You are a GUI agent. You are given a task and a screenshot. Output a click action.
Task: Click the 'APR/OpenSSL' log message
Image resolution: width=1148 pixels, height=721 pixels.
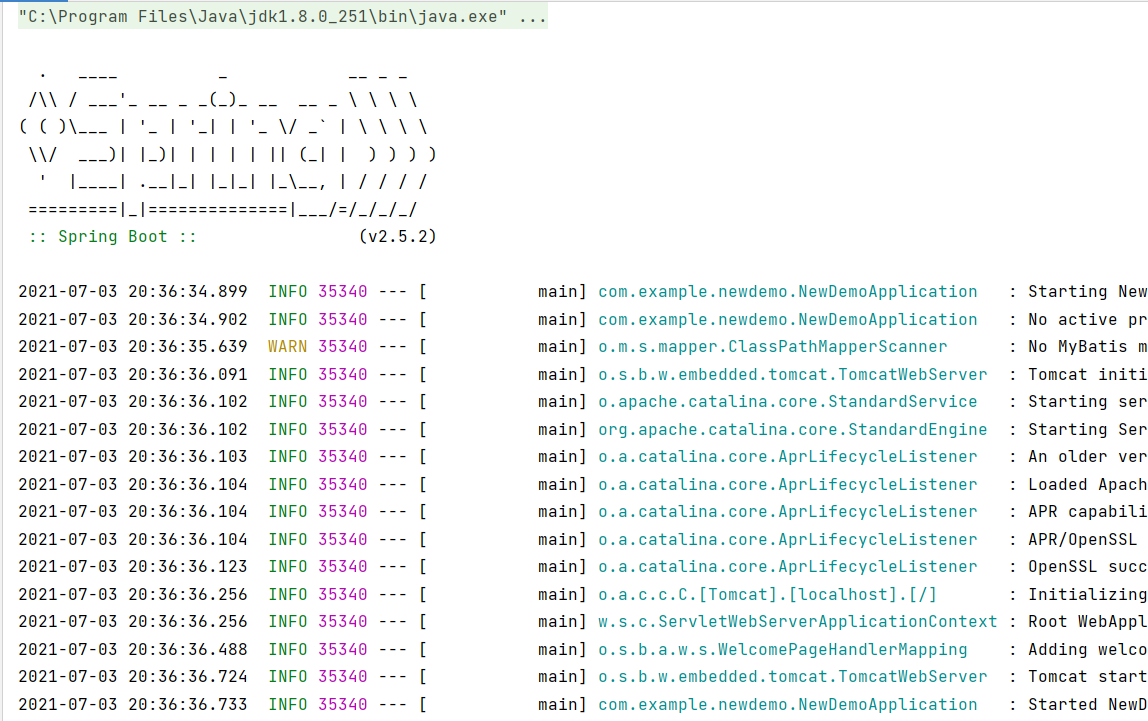pyautogui.click(x=1082, y=539)
